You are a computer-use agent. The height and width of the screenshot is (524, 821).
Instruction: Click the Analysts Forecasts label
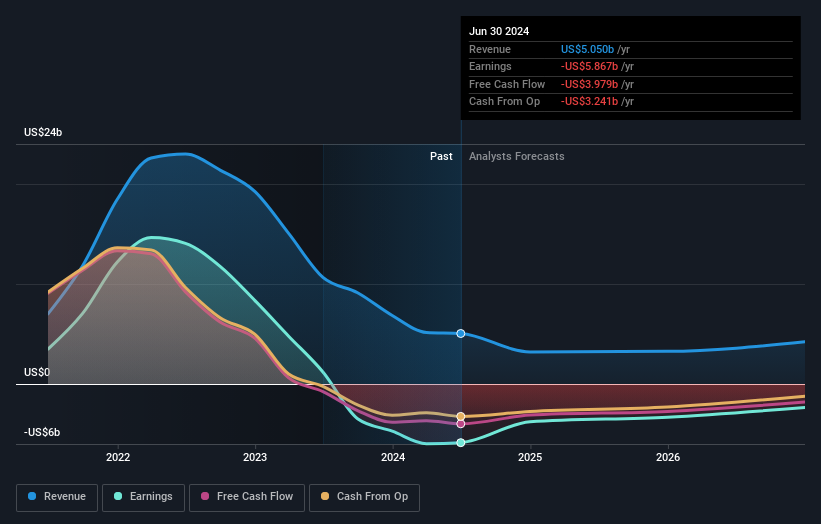[517, 157]
